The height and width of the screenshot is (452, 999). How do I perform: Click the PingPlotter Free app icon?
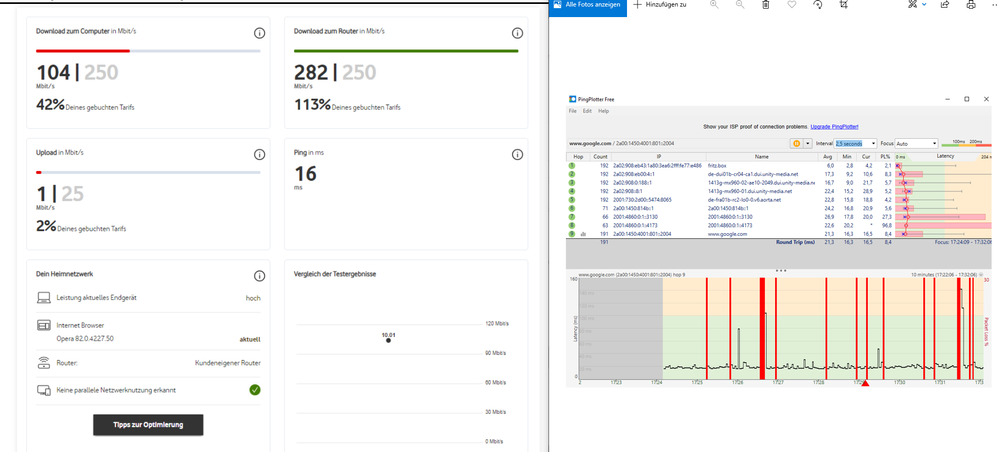click(x=572, y=99)
